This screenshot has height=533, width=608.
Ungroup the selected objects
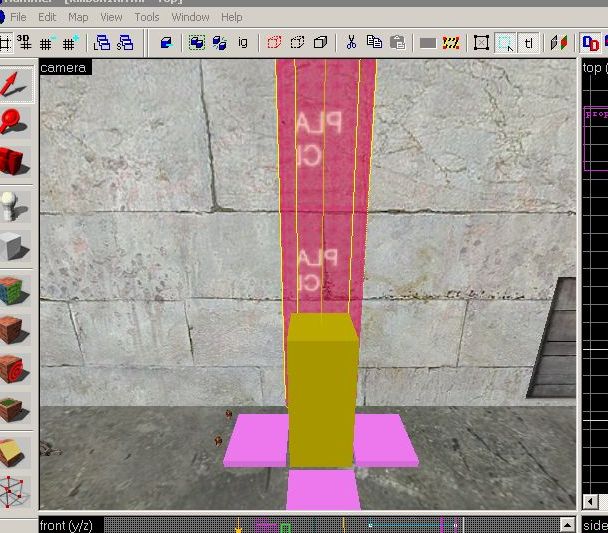coord(219,43)
